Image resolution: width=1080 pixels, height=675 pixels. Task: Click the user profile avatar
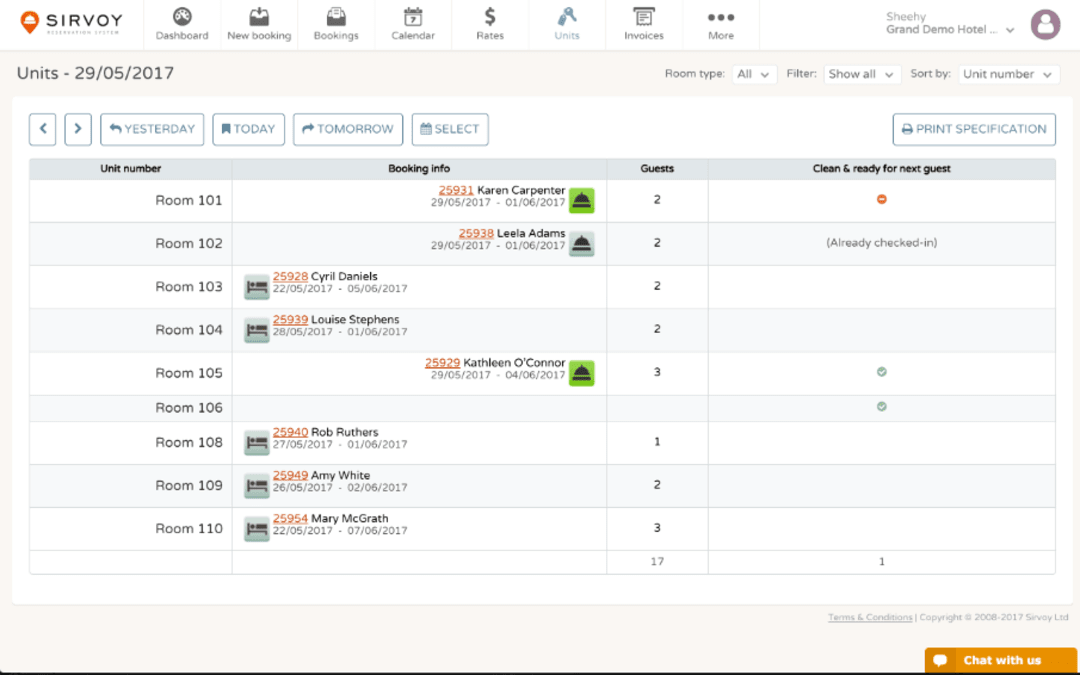(1045, 24)
